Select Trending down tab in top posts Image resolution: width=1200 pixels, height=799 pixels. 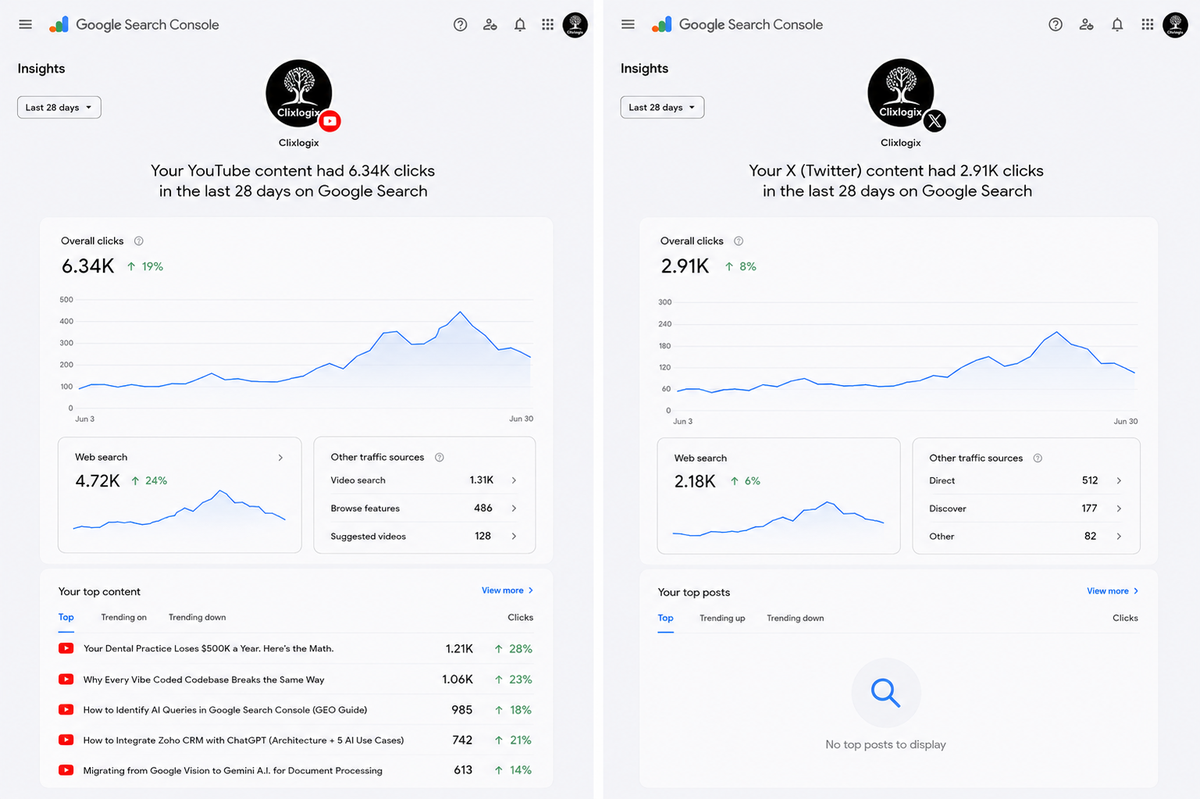click(795, 618)
